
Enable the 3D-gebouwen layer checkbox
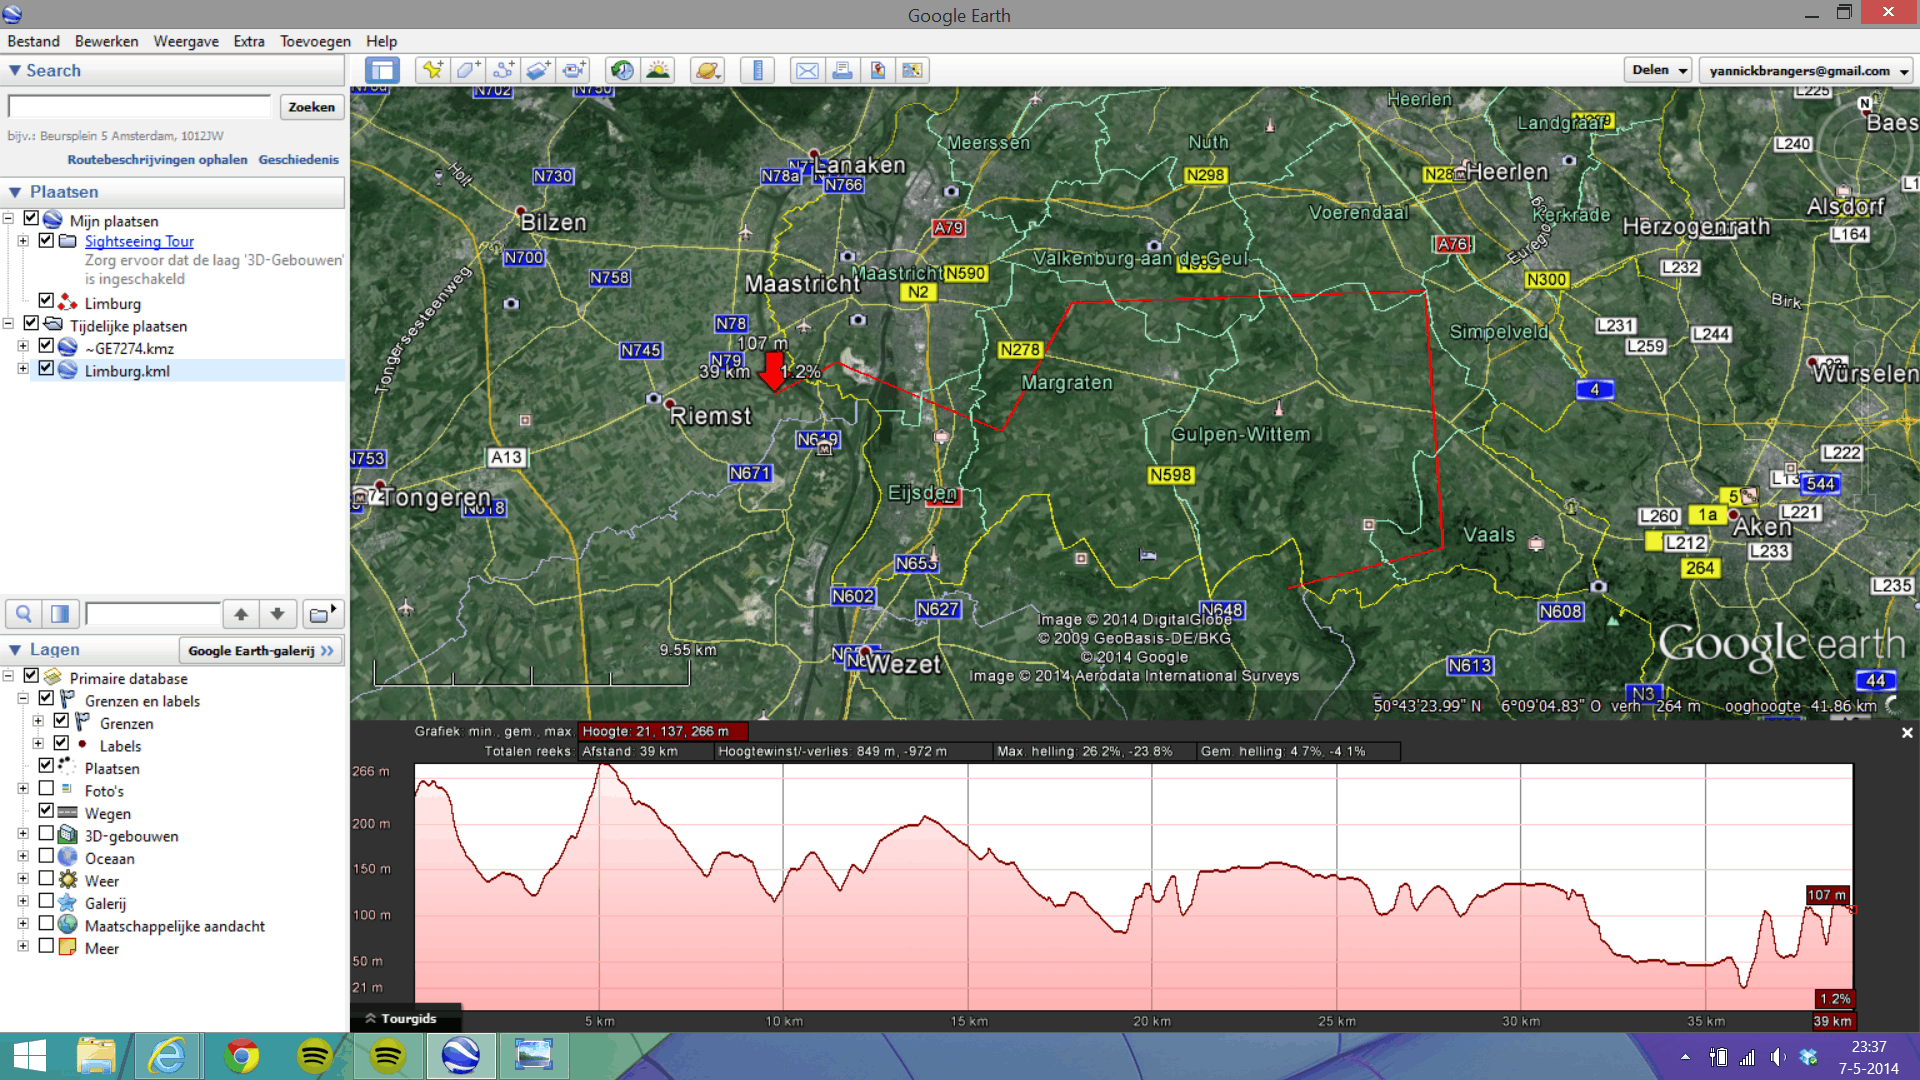tap(46, 834)
